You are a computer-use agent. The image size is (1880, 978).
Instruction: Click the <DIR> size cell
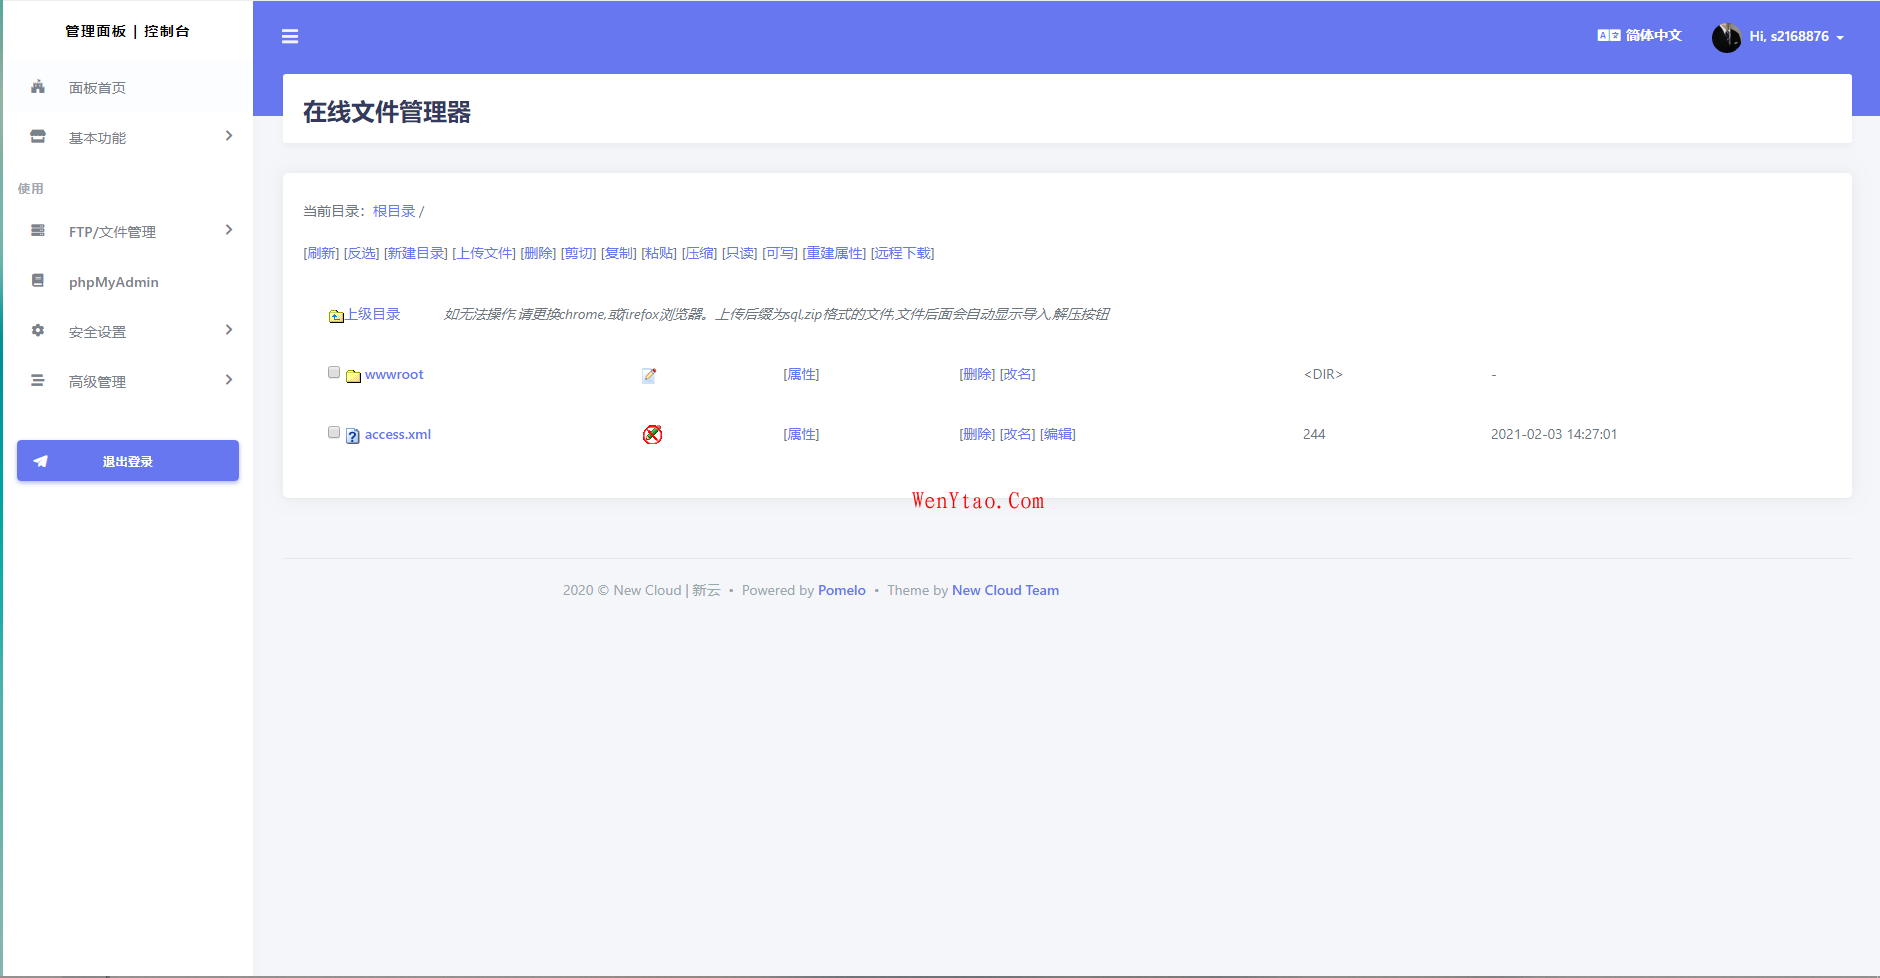(1323, 374)
